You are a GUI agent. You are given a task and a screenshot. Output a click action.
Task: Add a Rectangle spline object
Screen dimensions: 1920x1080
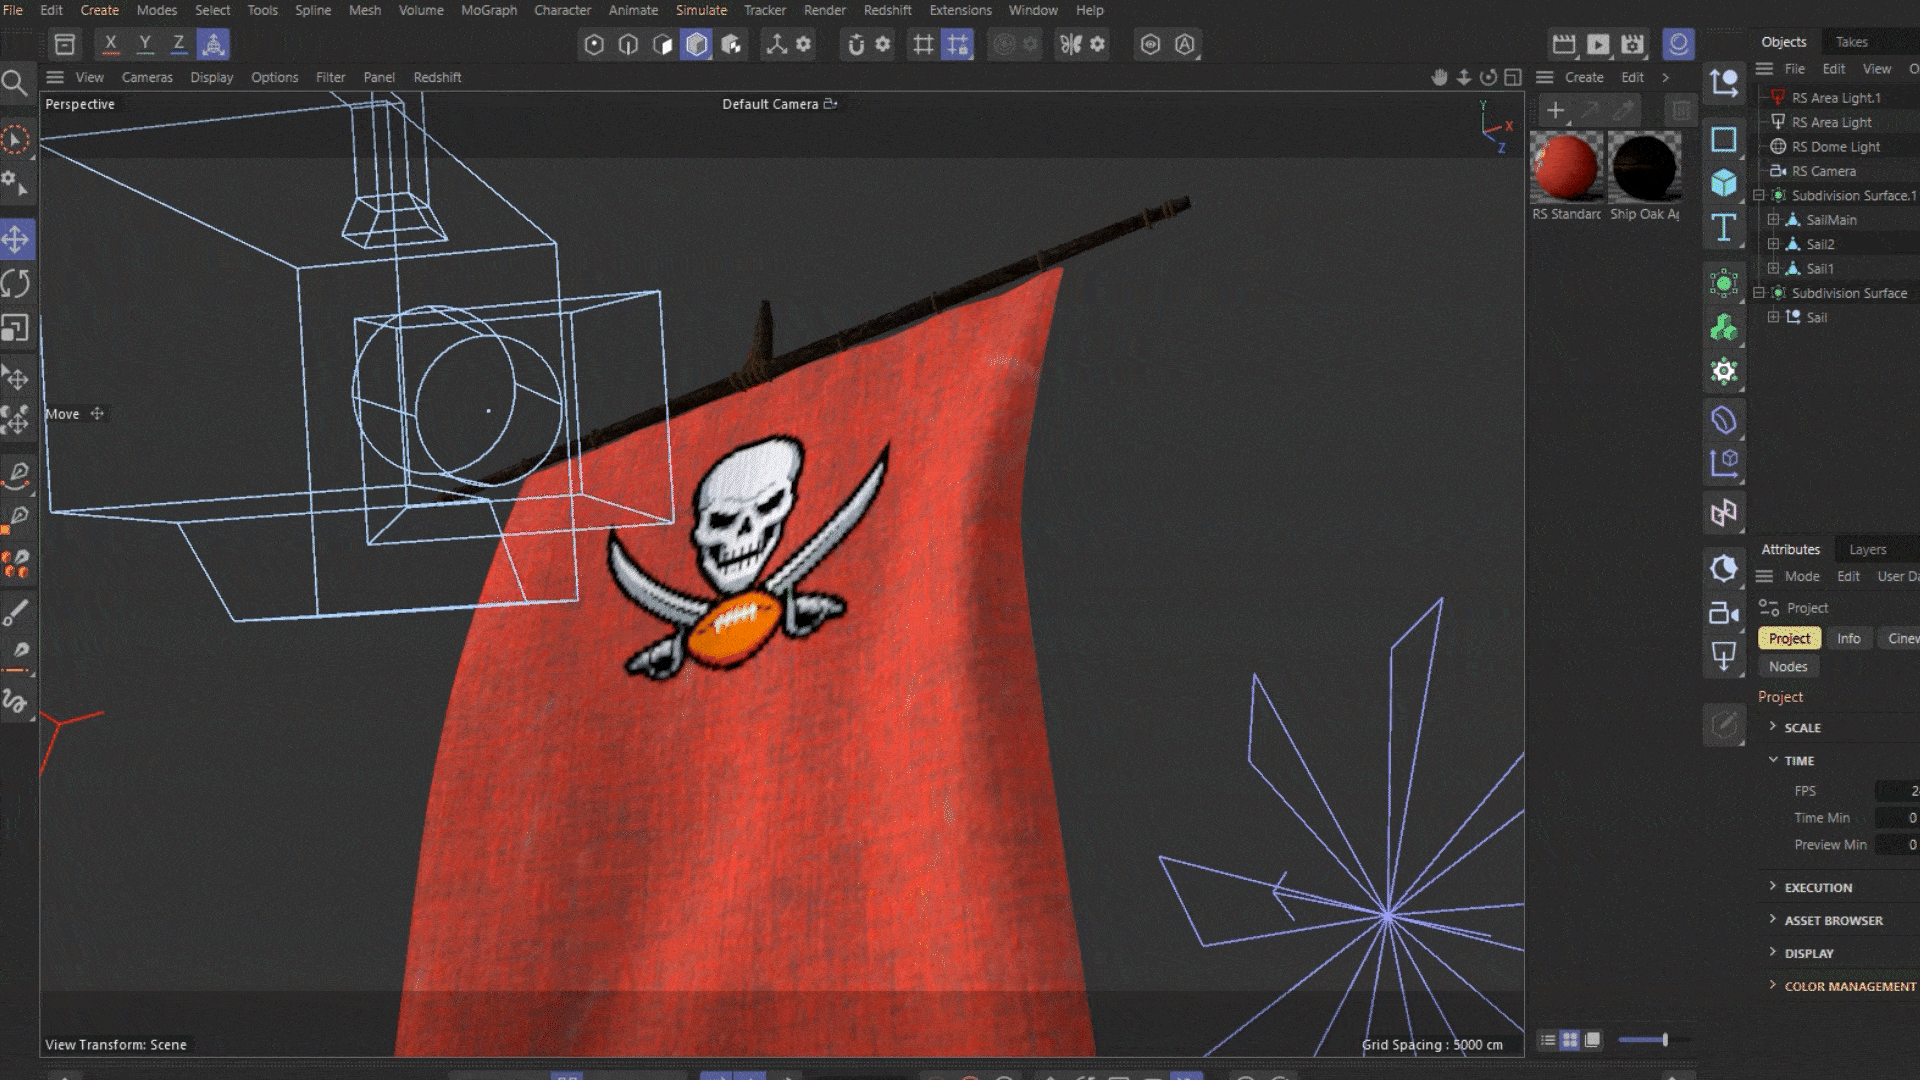point(1724,139)
